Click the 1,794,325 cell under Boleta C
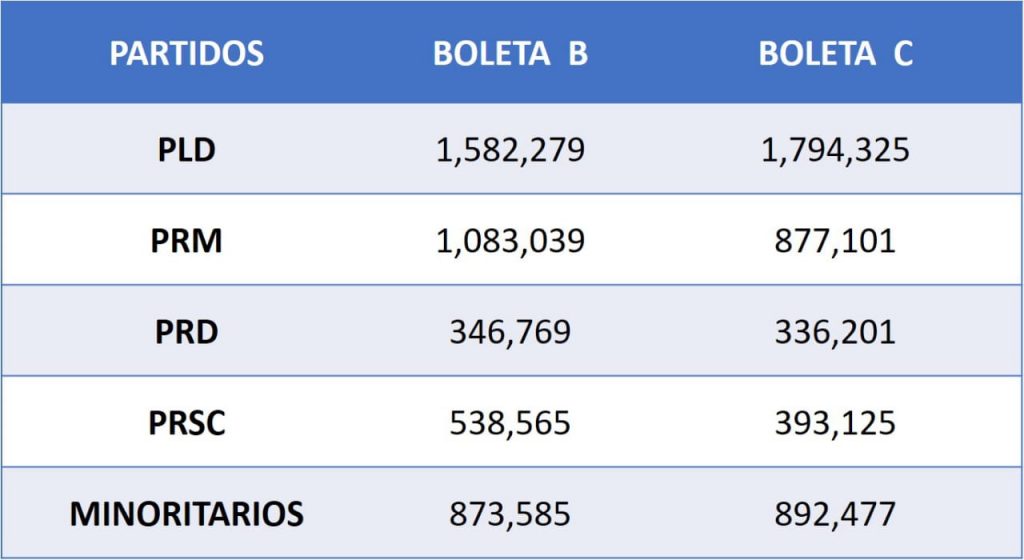 (835, 150)
